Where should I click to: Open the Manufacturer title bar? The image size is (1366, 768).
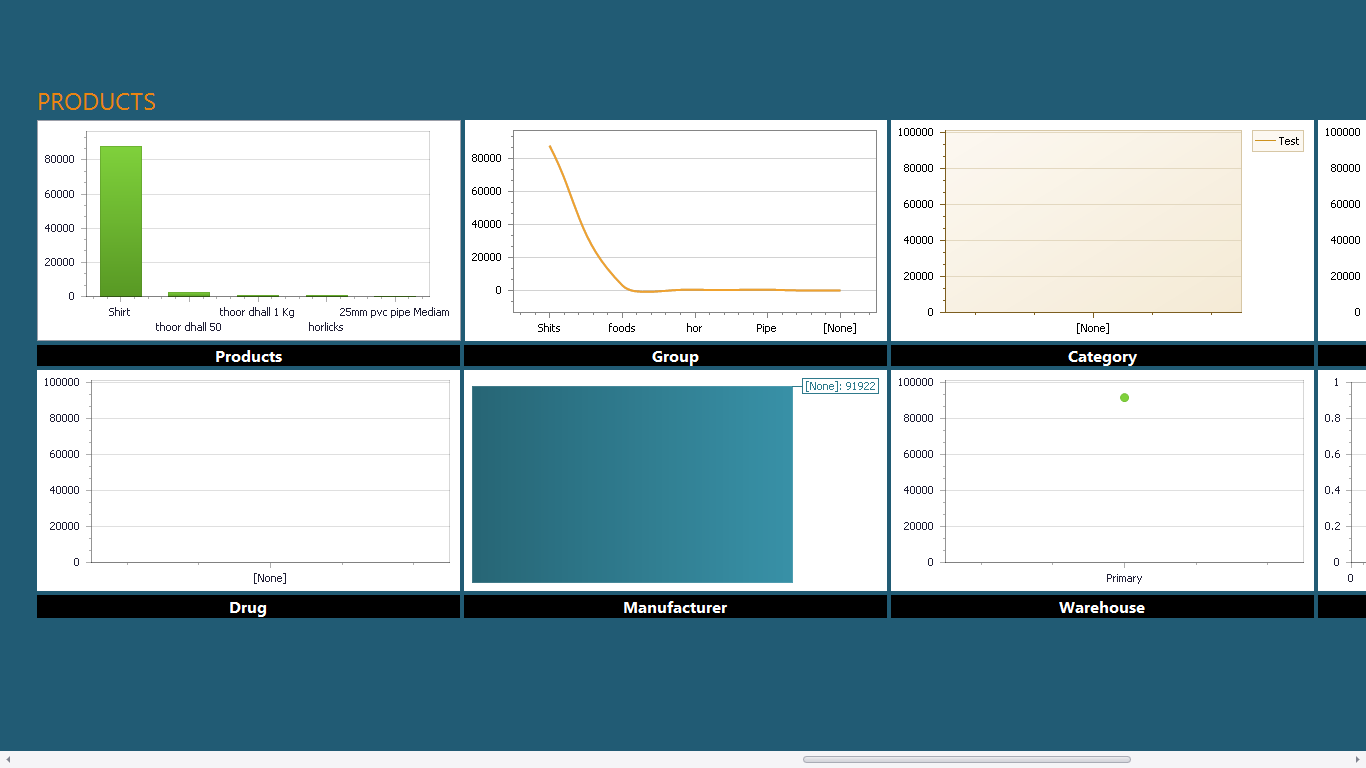tap(675, 607)
